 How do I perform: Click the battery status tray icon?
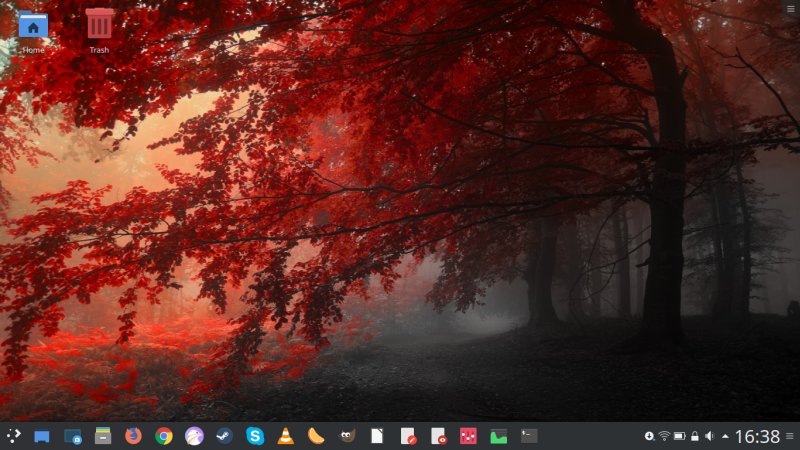(679, 436)
